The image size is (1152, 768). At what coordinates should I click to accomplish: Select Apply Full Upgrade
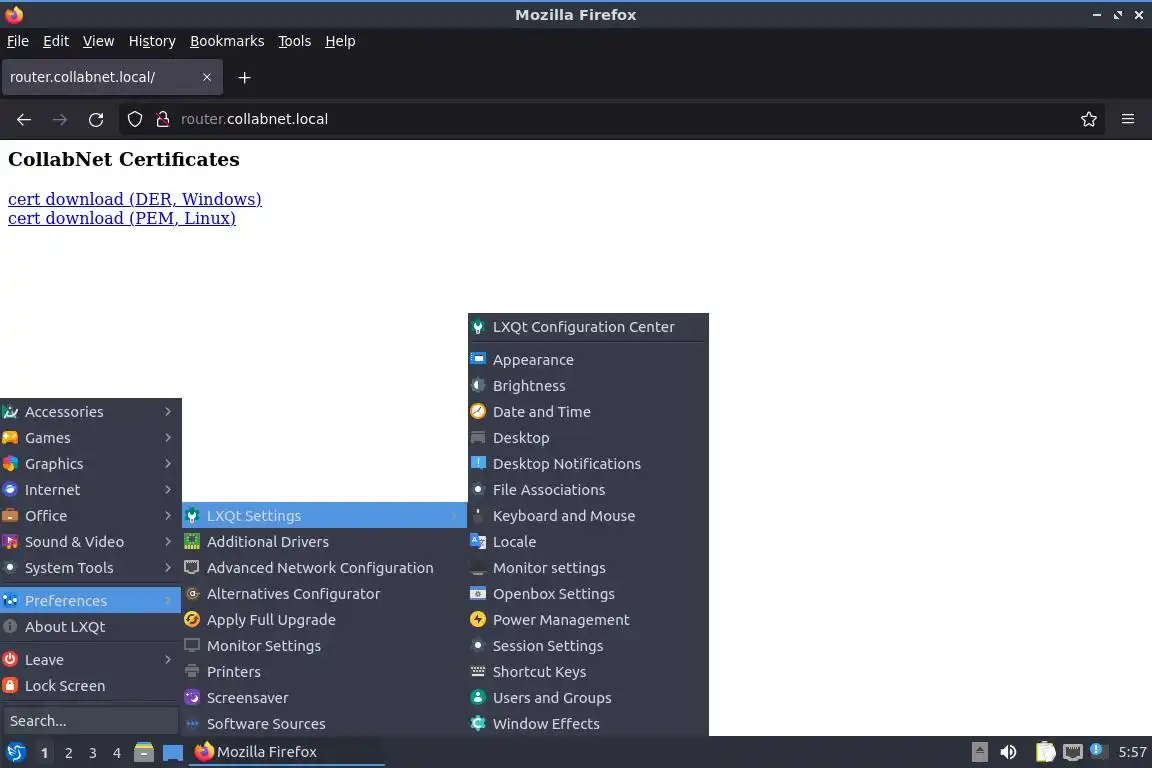(325, 620)
